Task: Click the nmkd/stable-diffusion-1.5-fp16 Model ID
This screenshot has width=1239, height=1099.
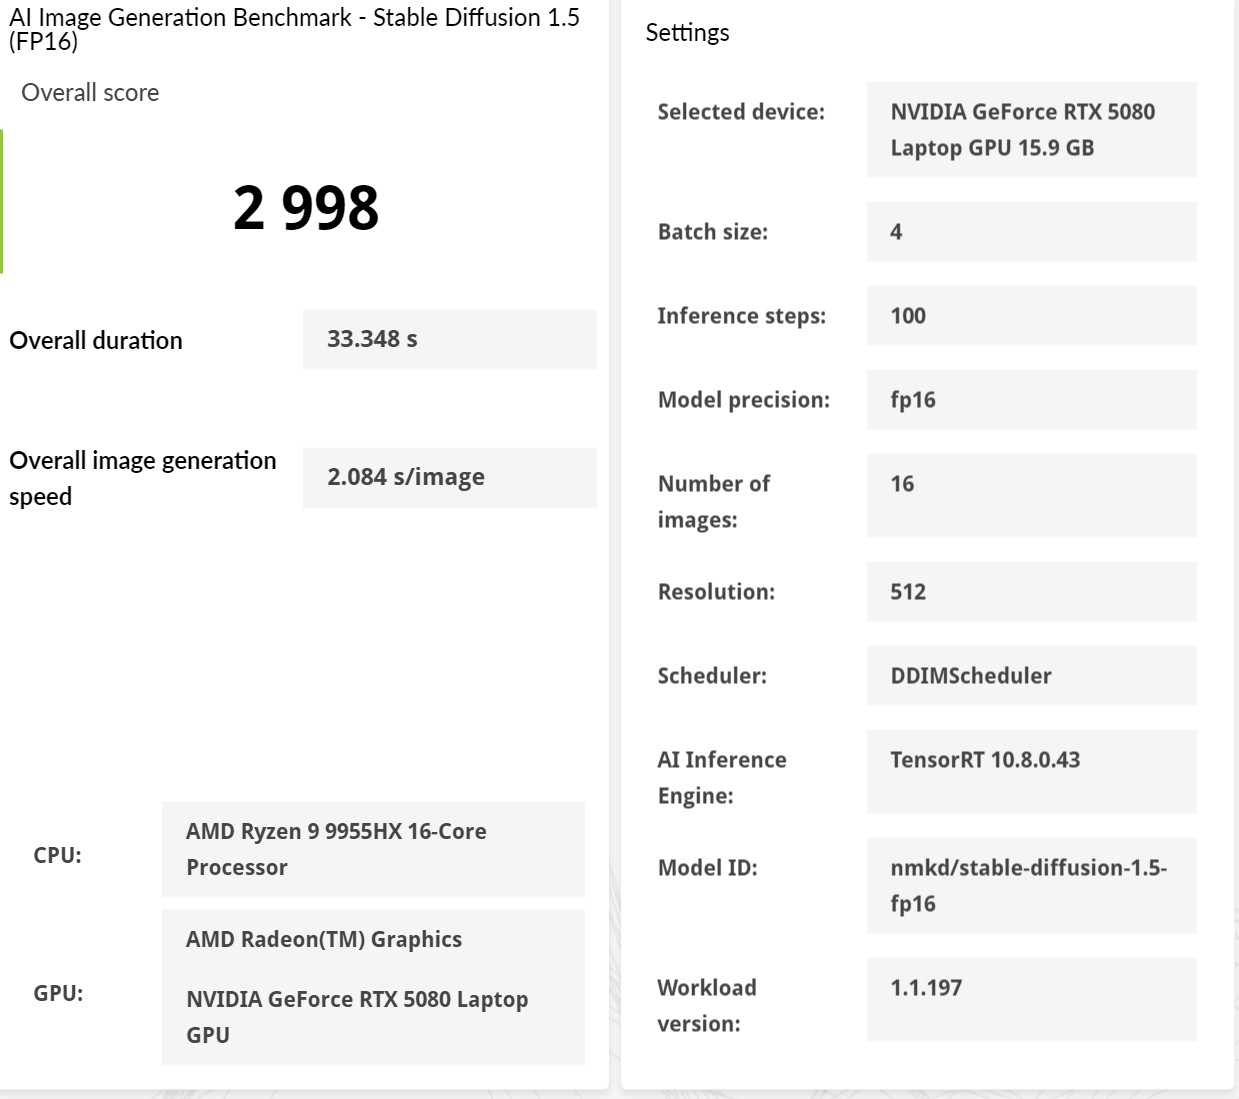Action: pos(1031,885)
